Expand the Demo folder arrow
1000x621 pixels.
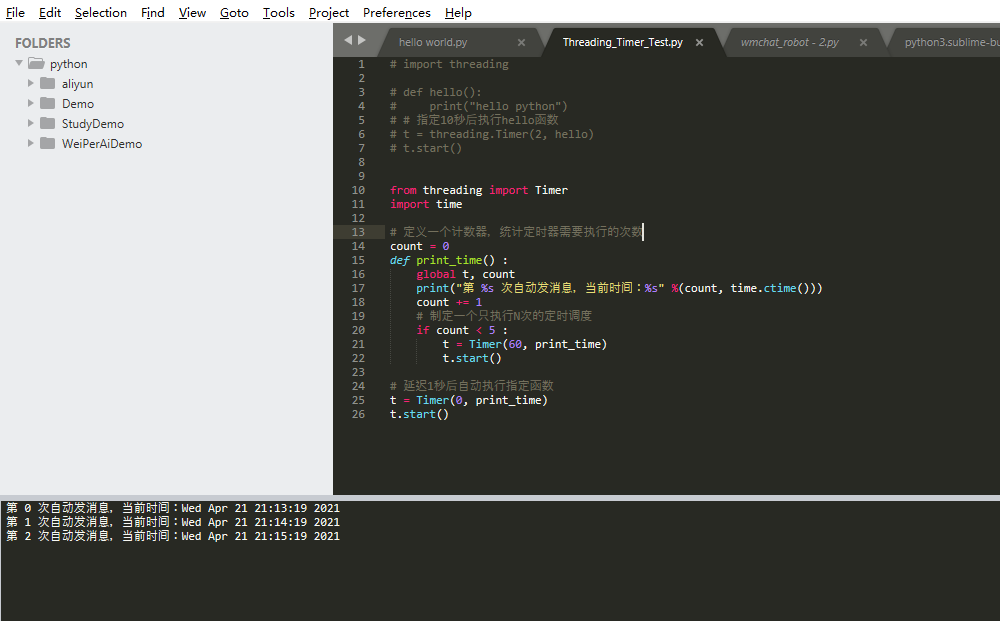coord(30,103)
